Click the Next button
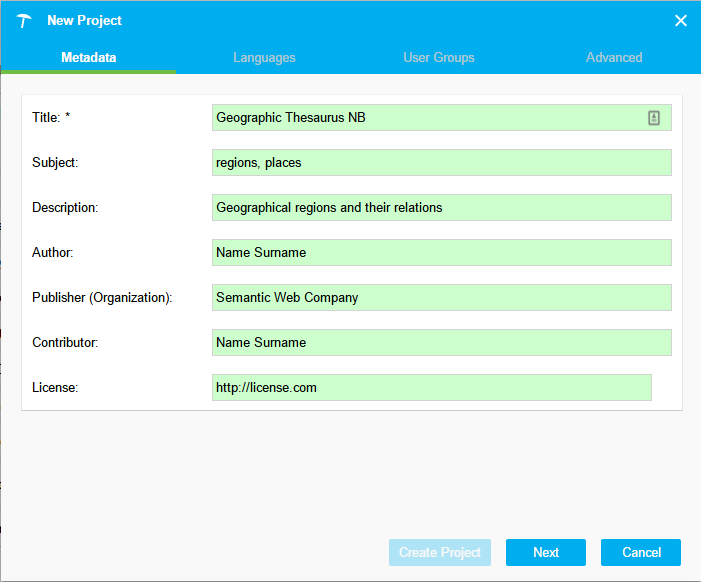 tap(545, 553)
